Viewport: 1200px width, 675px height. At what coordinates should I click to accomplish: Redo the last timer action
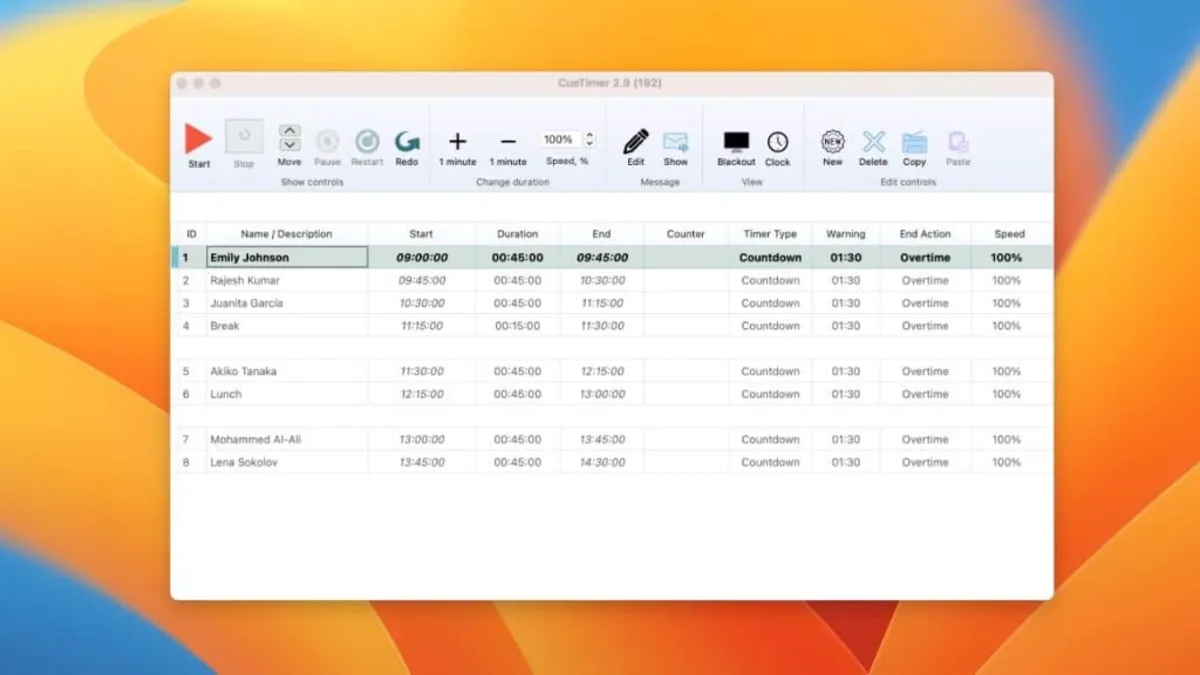[407, 141]
